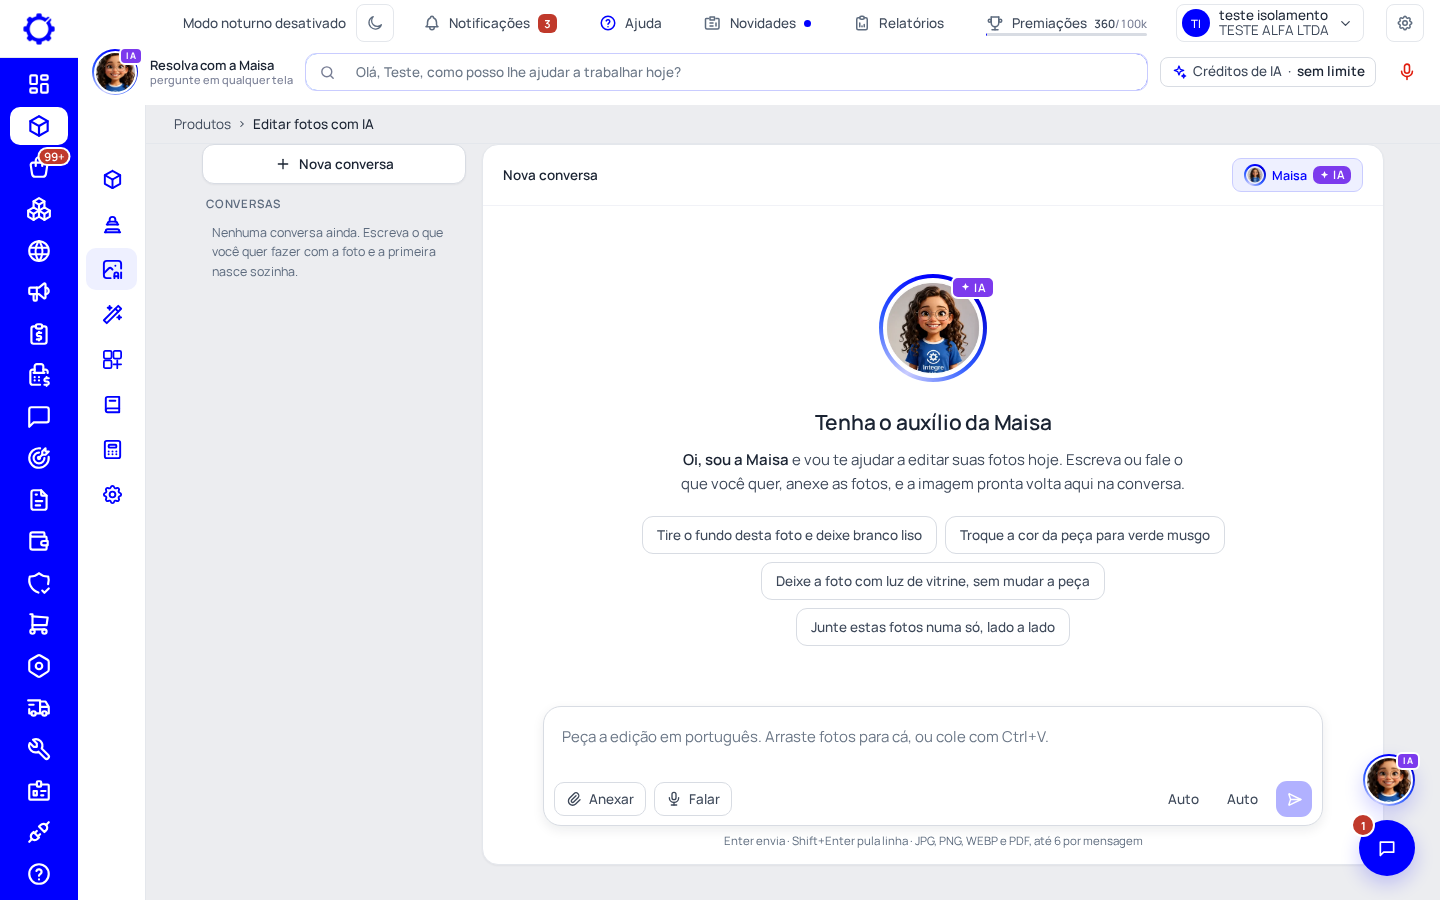Screen dimensions: 1440x900
Task: Open the question mark icon at sidebar bottom
Action: point(39,874)
